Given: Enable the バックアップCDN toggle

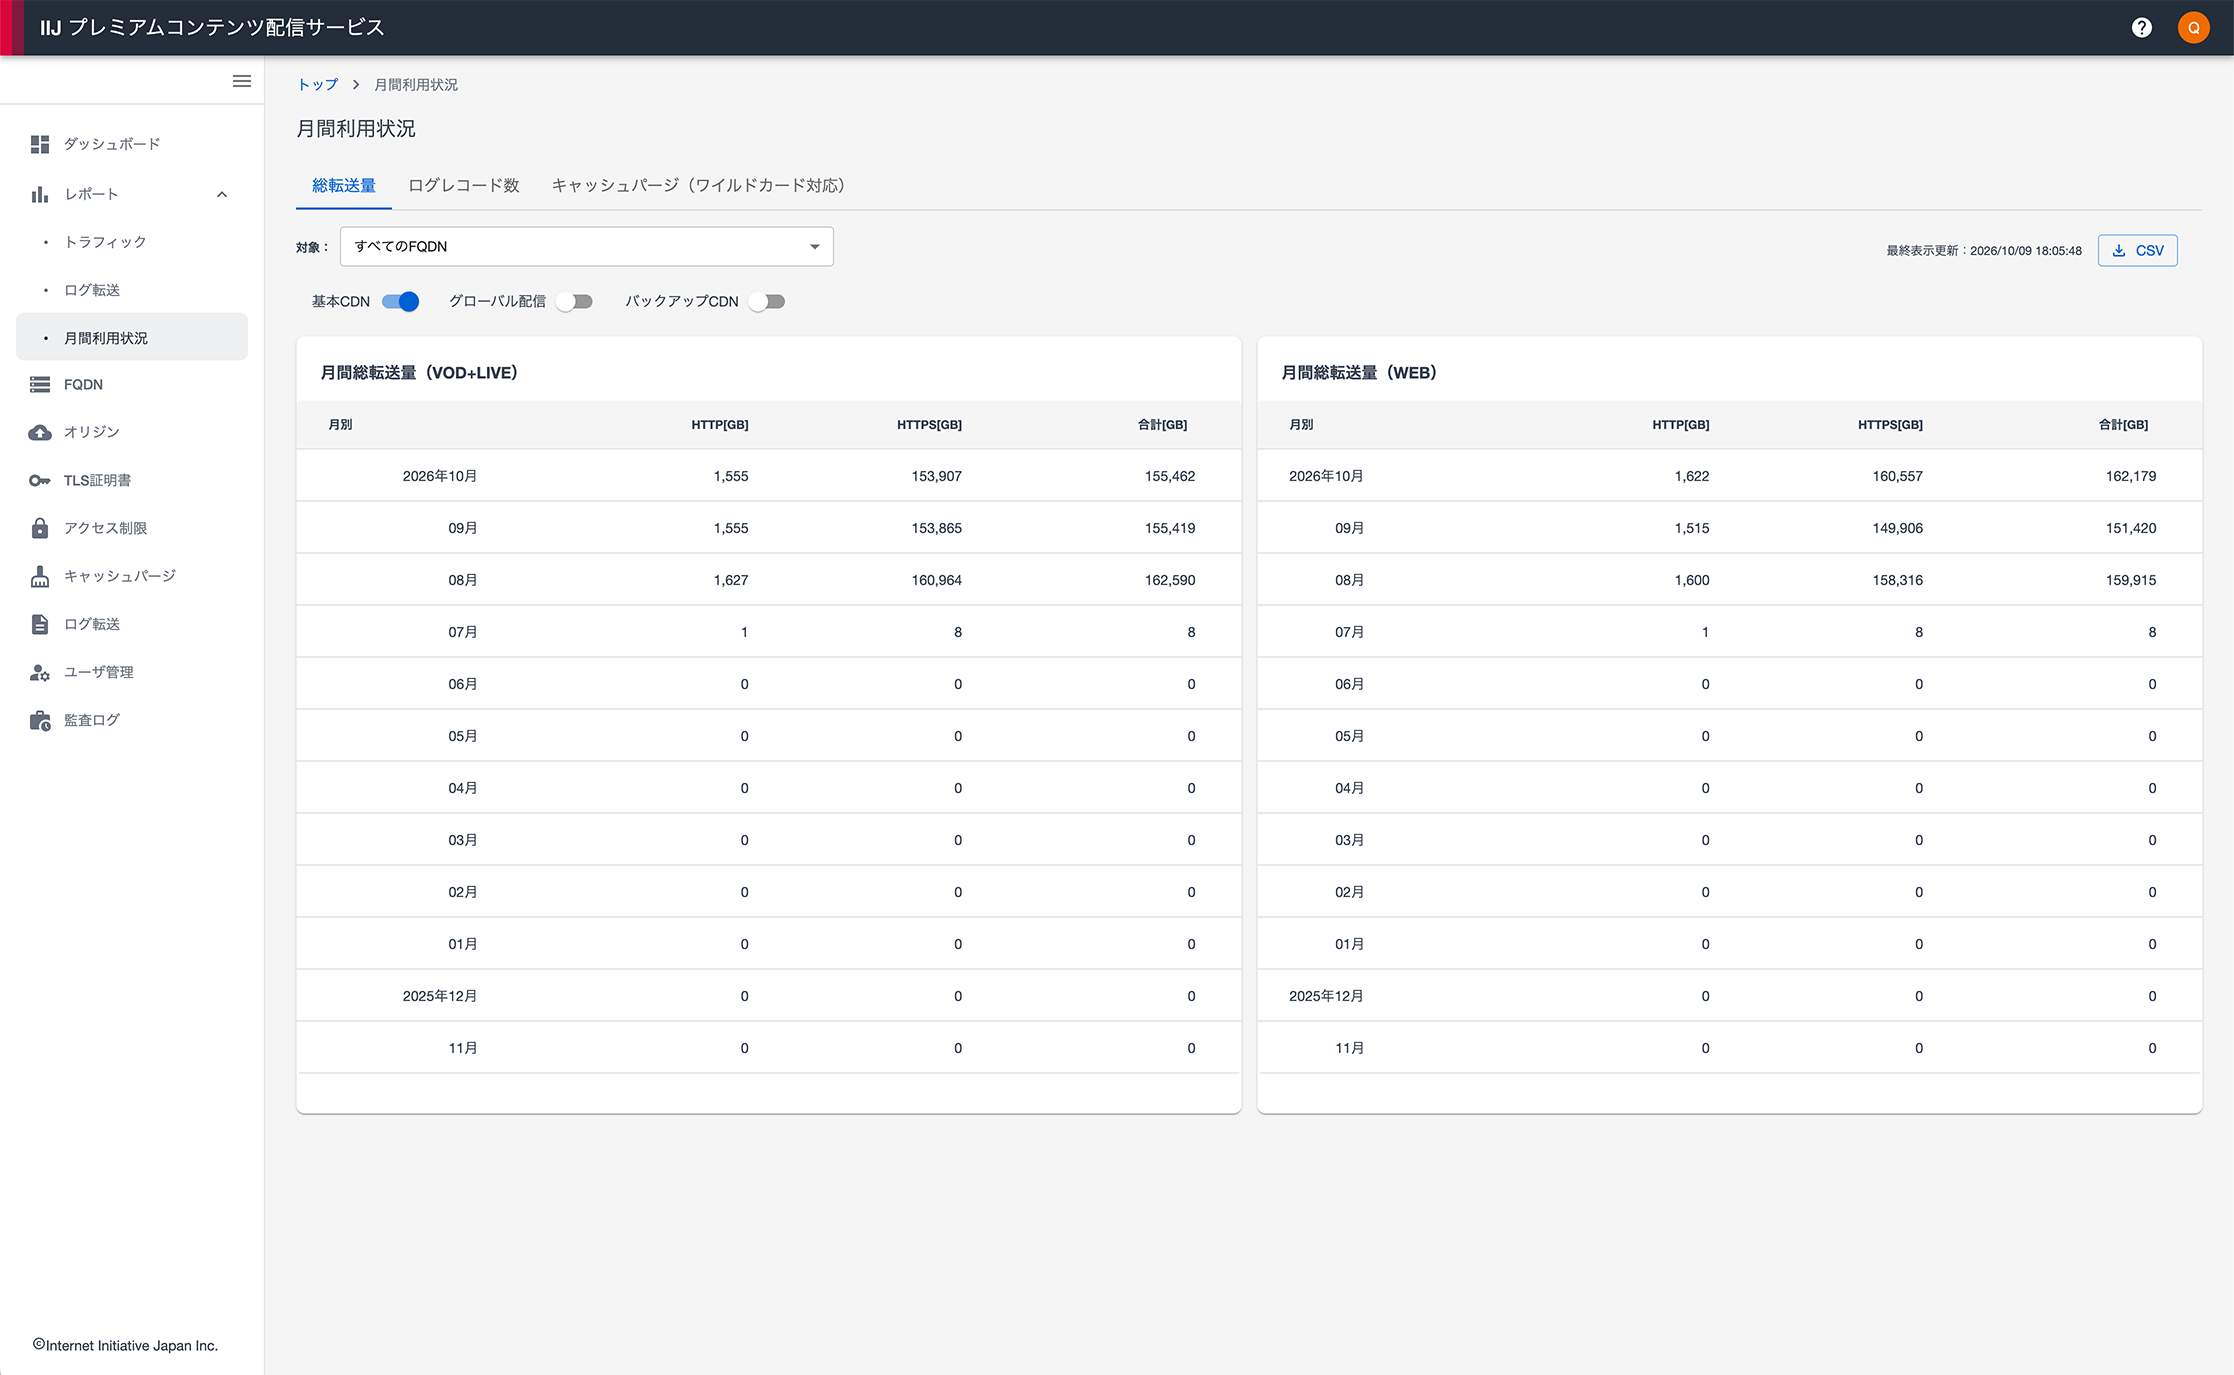Looking at the screenshot, I should tap(766, 301).
